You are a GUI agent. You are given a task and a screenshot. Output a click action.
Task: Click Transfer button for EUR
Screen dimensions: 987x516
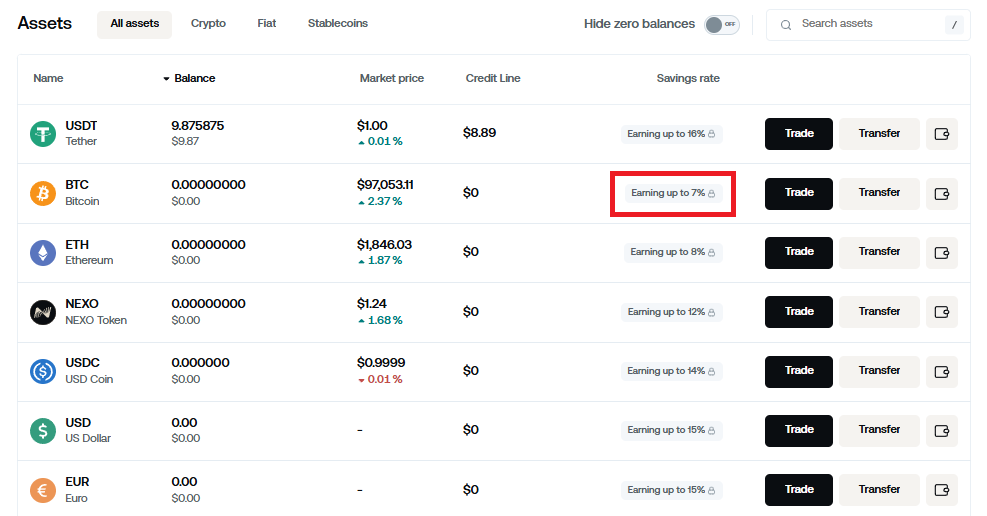pyautogui.click(x=879, y=490)
